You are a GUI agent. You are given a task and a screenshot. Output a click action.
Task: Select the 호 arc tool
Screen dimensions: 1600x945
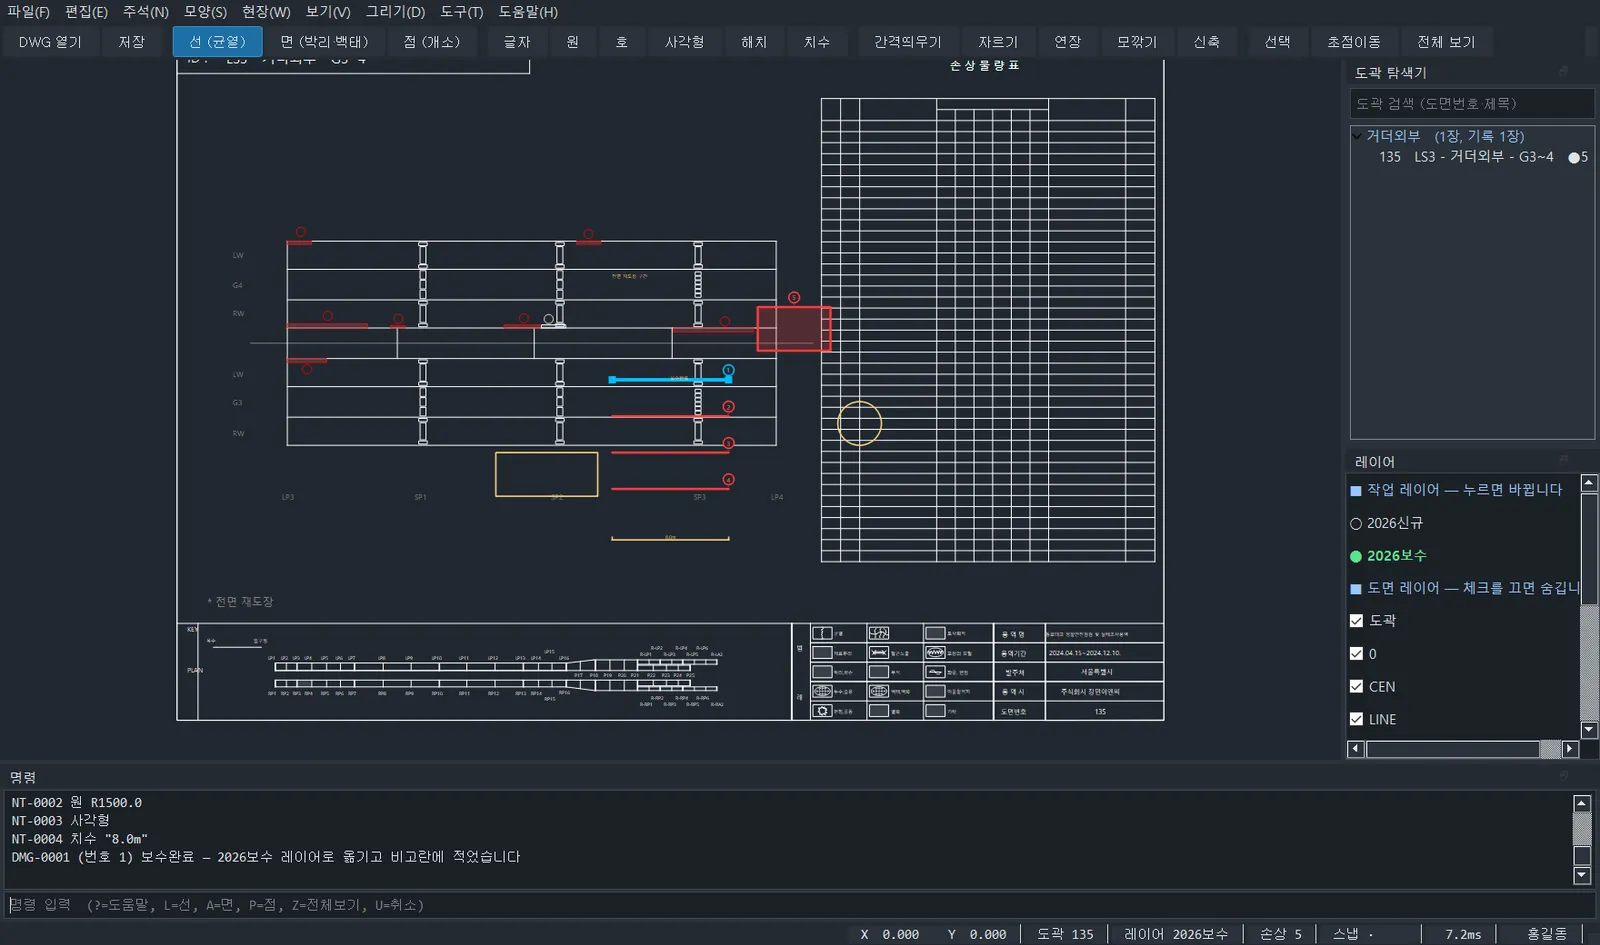point(622,42)
